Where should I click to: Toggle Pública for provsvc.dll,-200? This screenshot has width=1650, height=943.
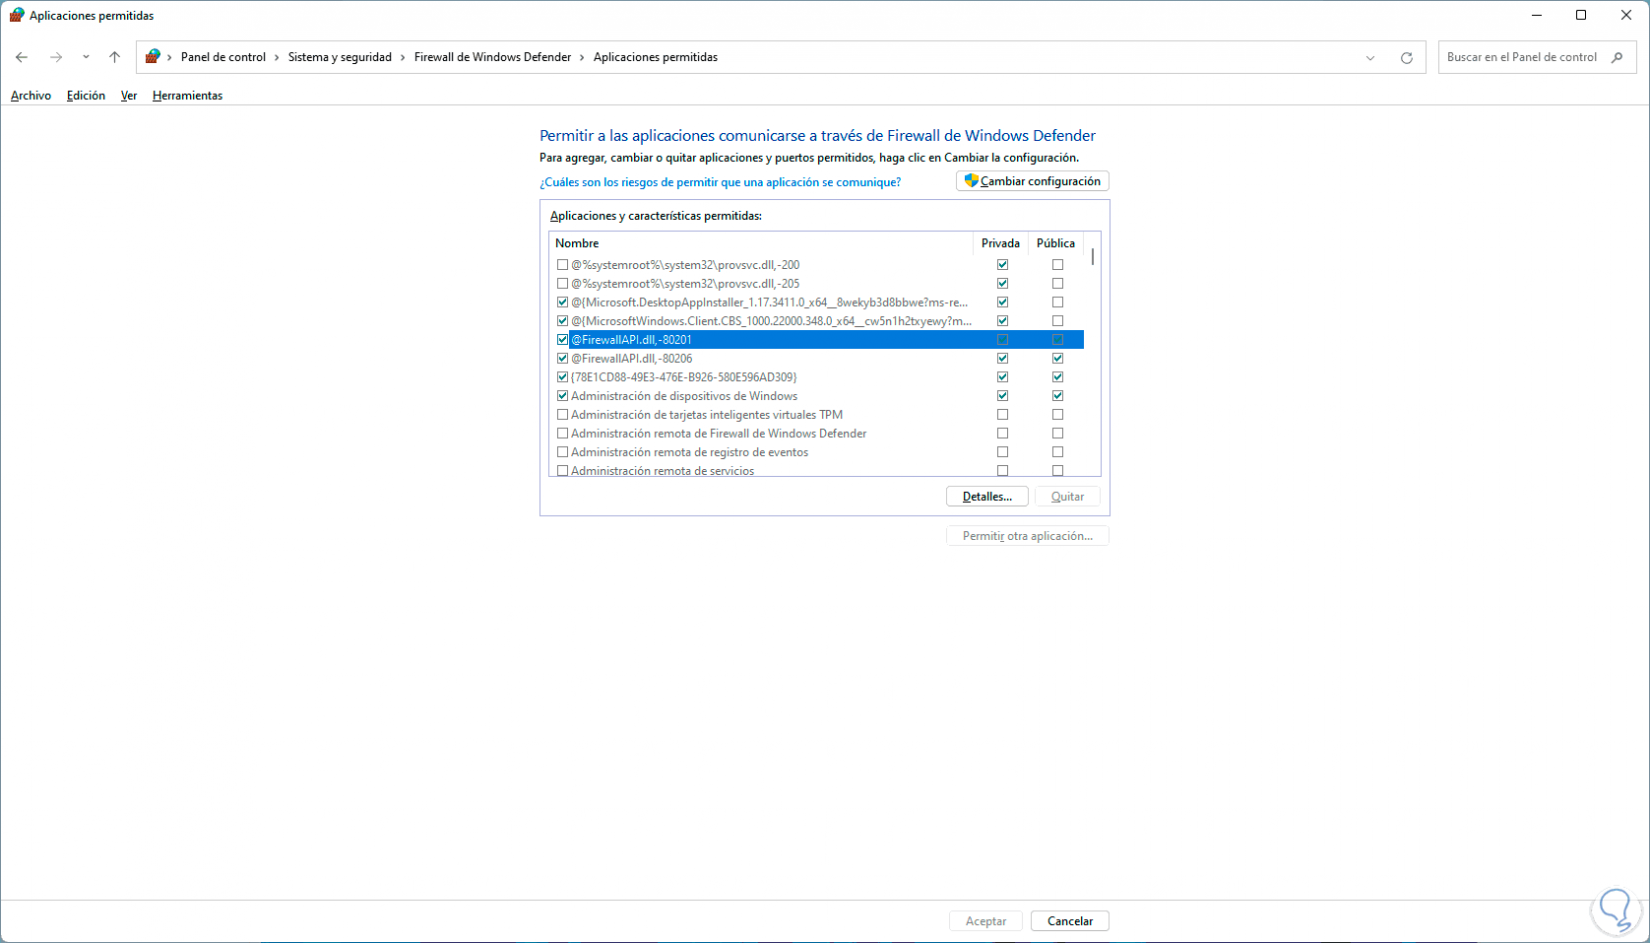[x=1057, y=265]
